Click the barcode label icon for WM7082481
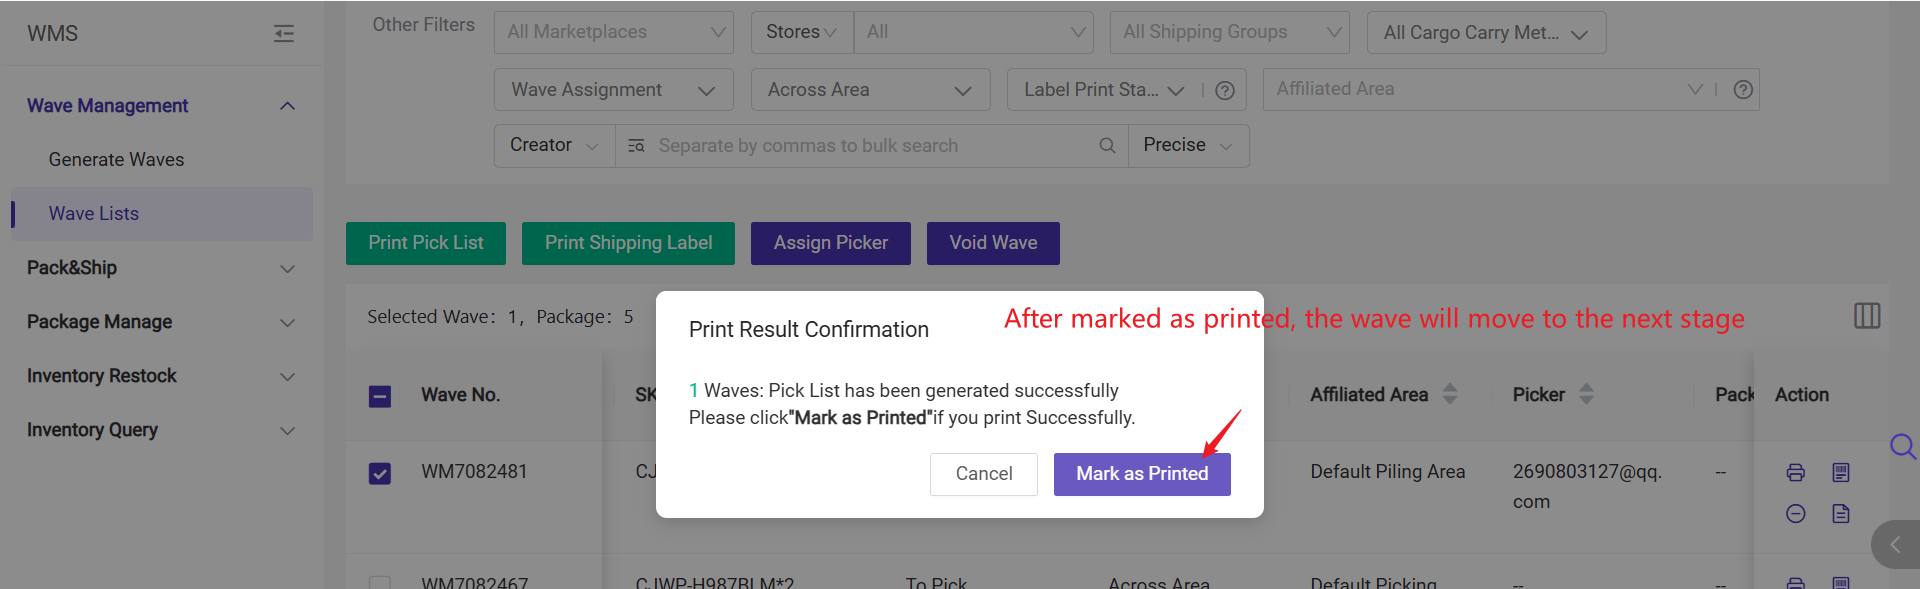The image size is (1920, 589). [1840, 473]
